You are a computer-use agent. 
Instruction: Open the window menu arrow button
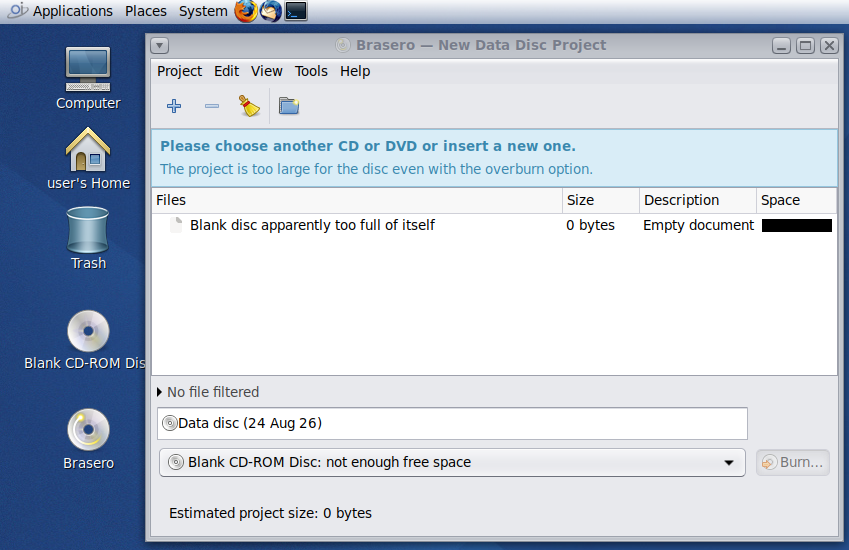pos(160,45)
